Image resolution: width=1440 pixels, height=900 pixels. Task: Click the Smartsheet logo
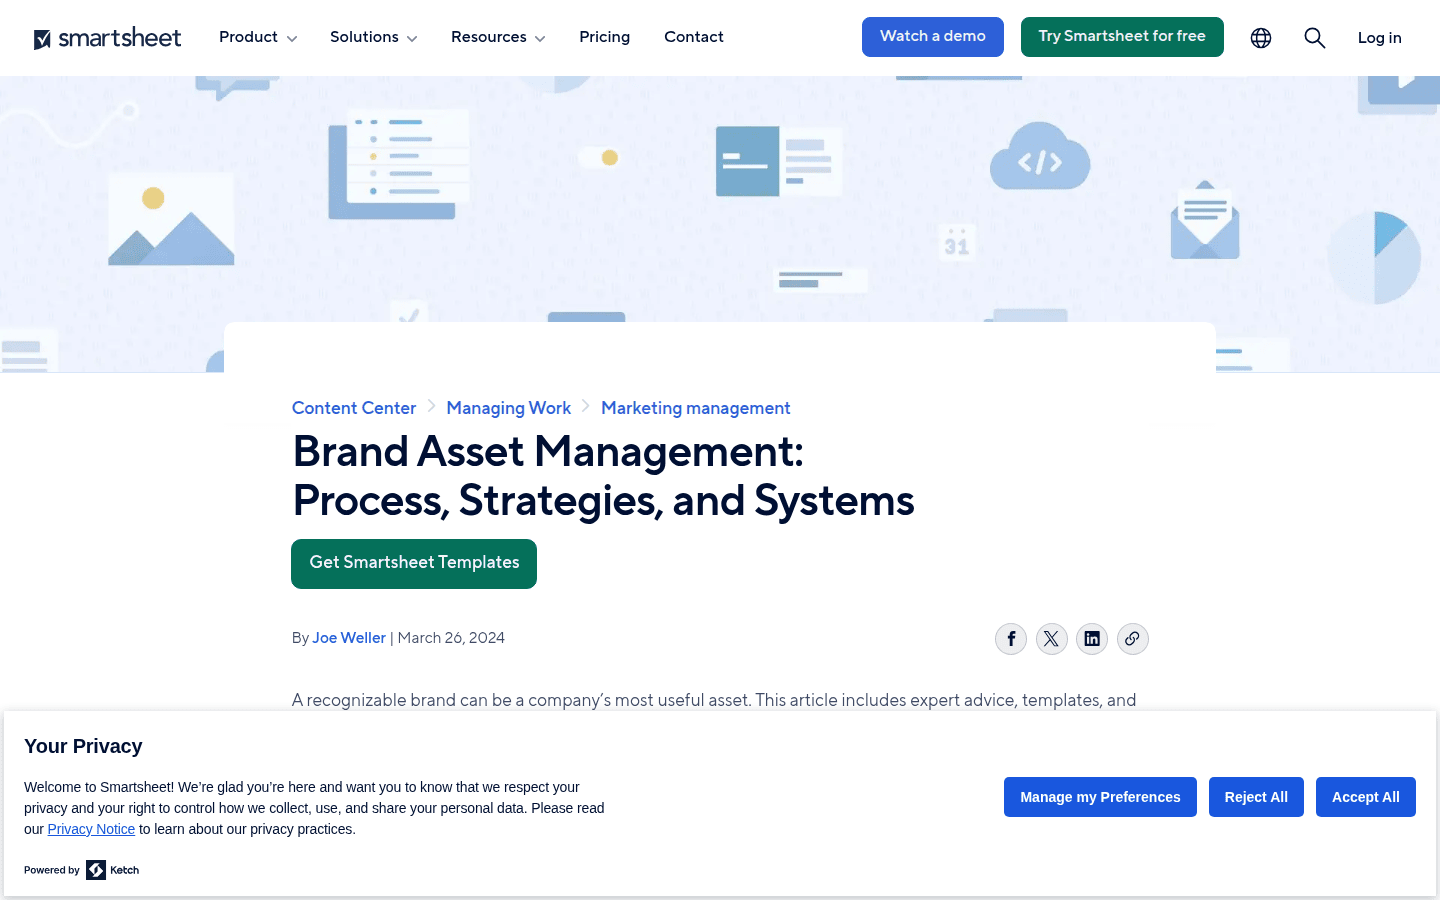tap(107, 38)
